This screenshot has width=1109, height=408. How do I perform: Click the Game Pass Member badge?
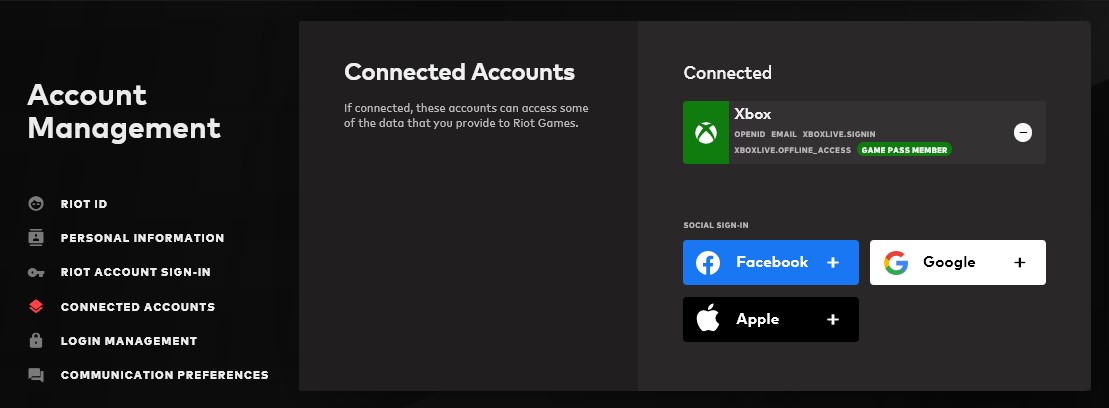904,150
